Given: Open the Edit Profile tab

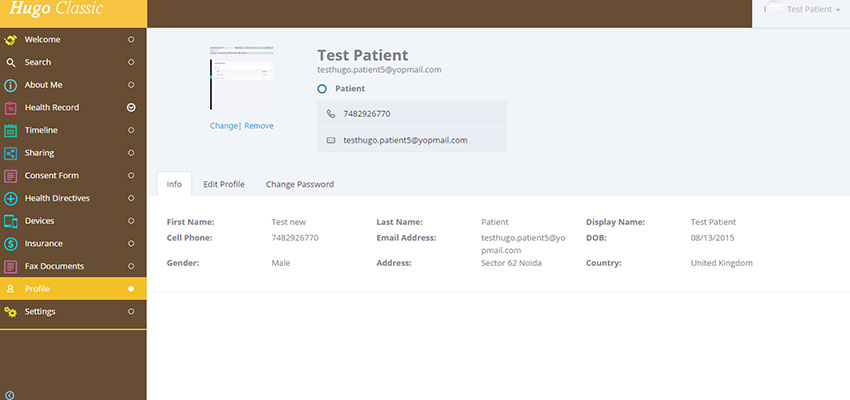Looking at the screenshot, I should click(224, 184).
